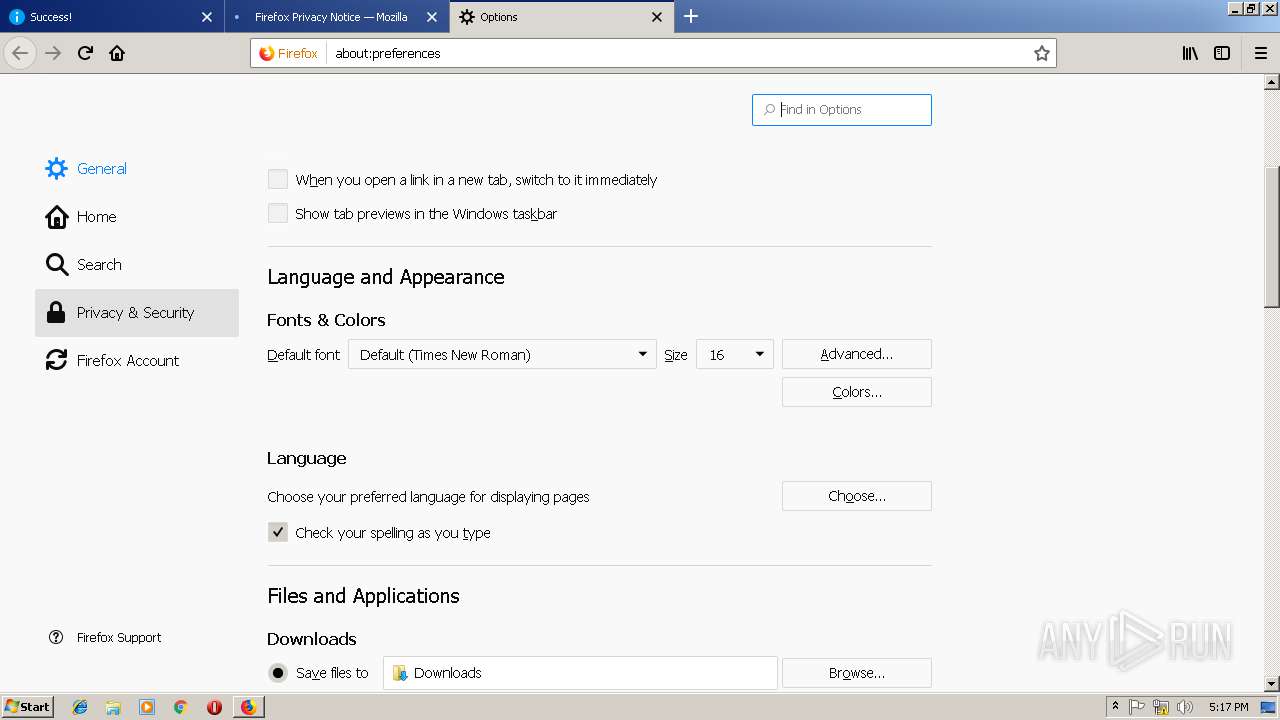This screenshot has width=1280, height=720.
Task: Enable switching to new tab immediately checkbox
Action: 278,180
